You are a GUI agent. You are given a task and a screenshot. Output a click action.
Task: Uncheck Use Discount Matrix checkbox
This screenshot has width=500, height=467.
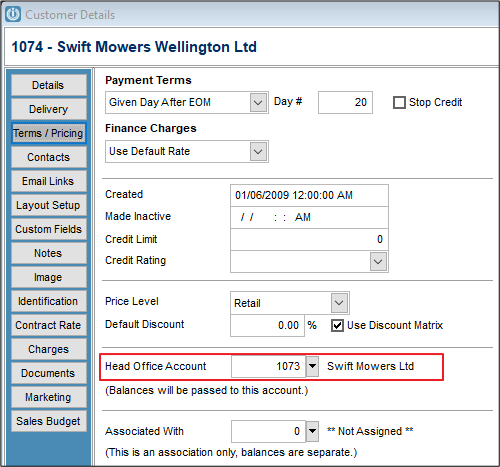337,325
